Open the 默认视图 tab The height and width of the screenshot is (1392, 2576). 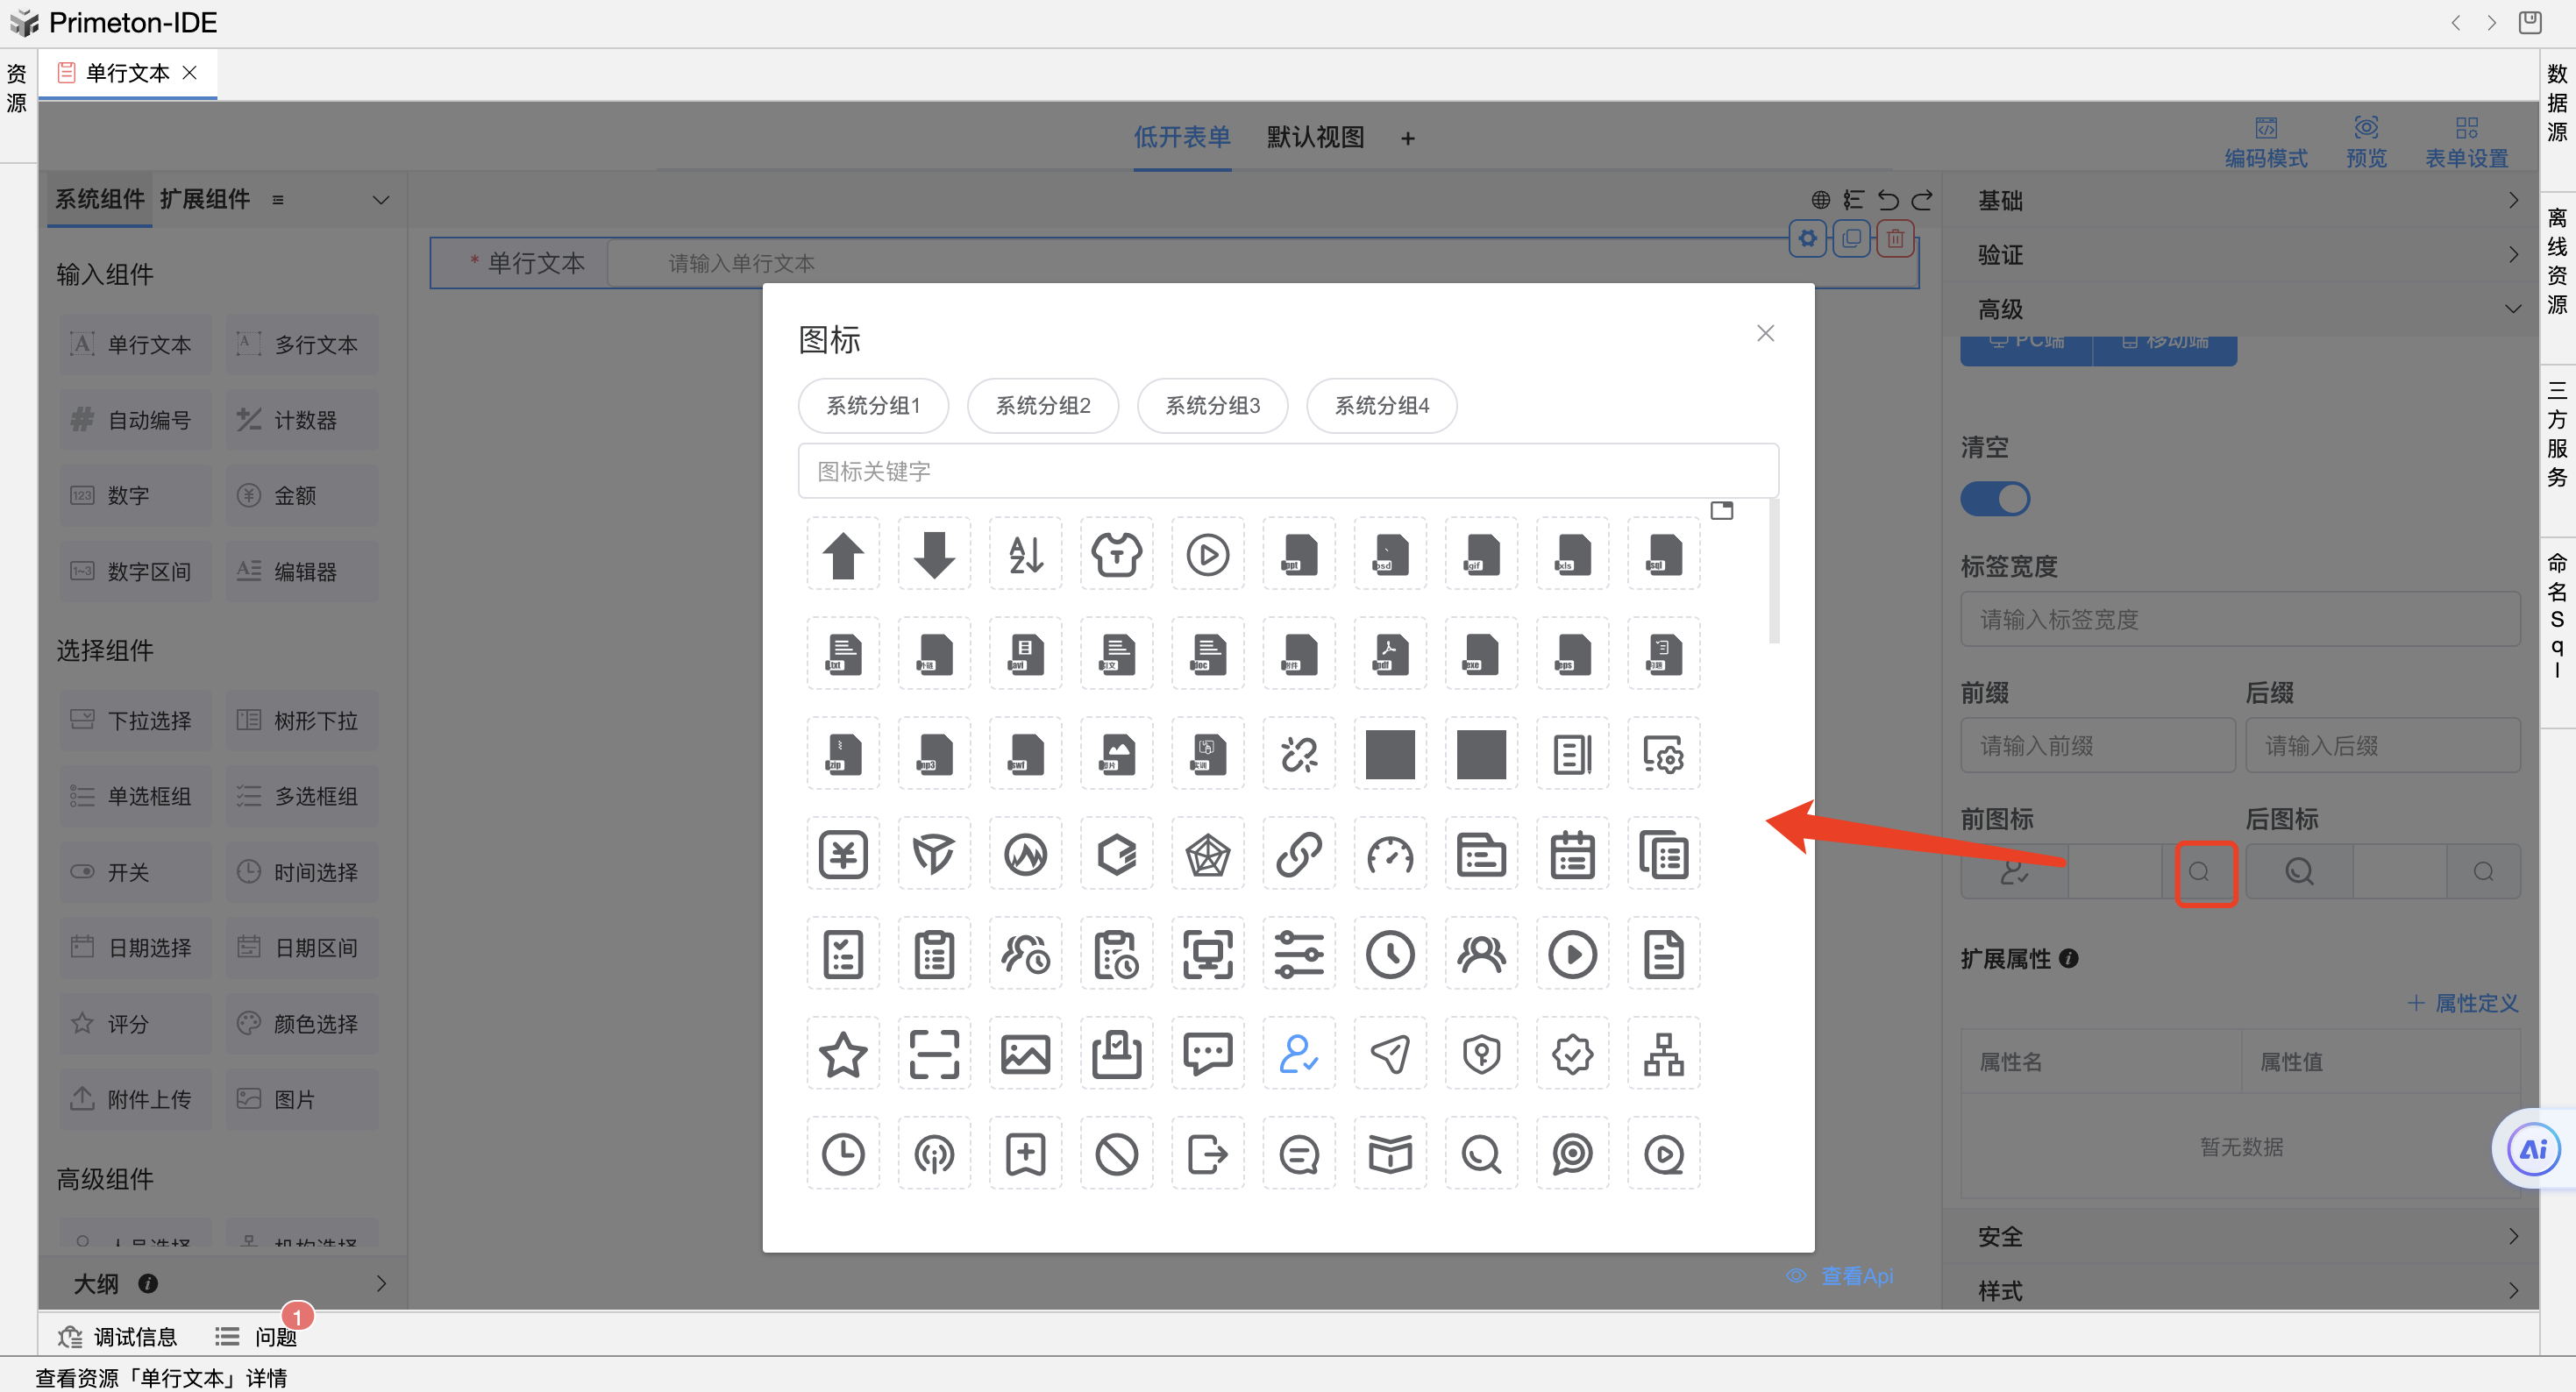[1314, 137]
